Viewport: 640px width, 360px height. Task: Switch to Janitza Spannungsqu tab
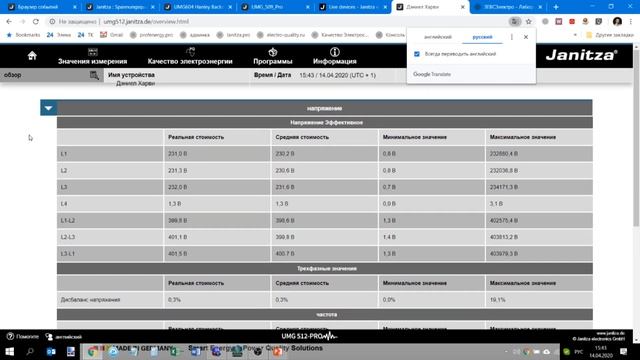click(120, 7)
